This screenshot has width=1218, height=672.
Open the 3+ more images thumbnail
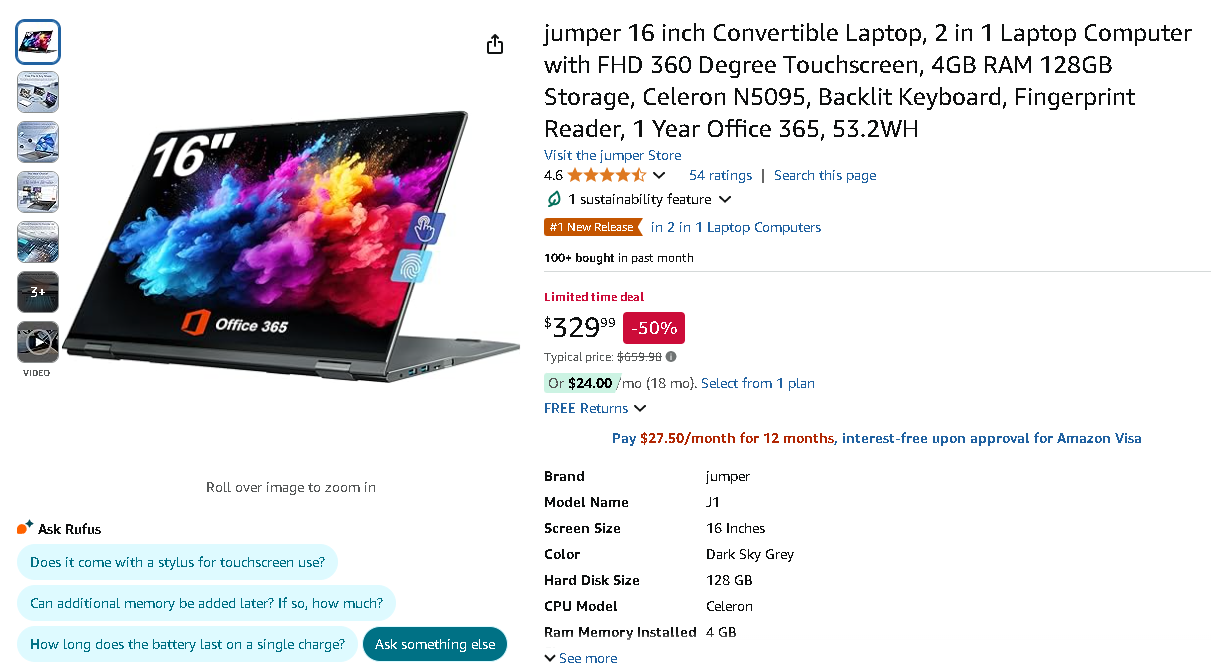[x=37, y=291]
